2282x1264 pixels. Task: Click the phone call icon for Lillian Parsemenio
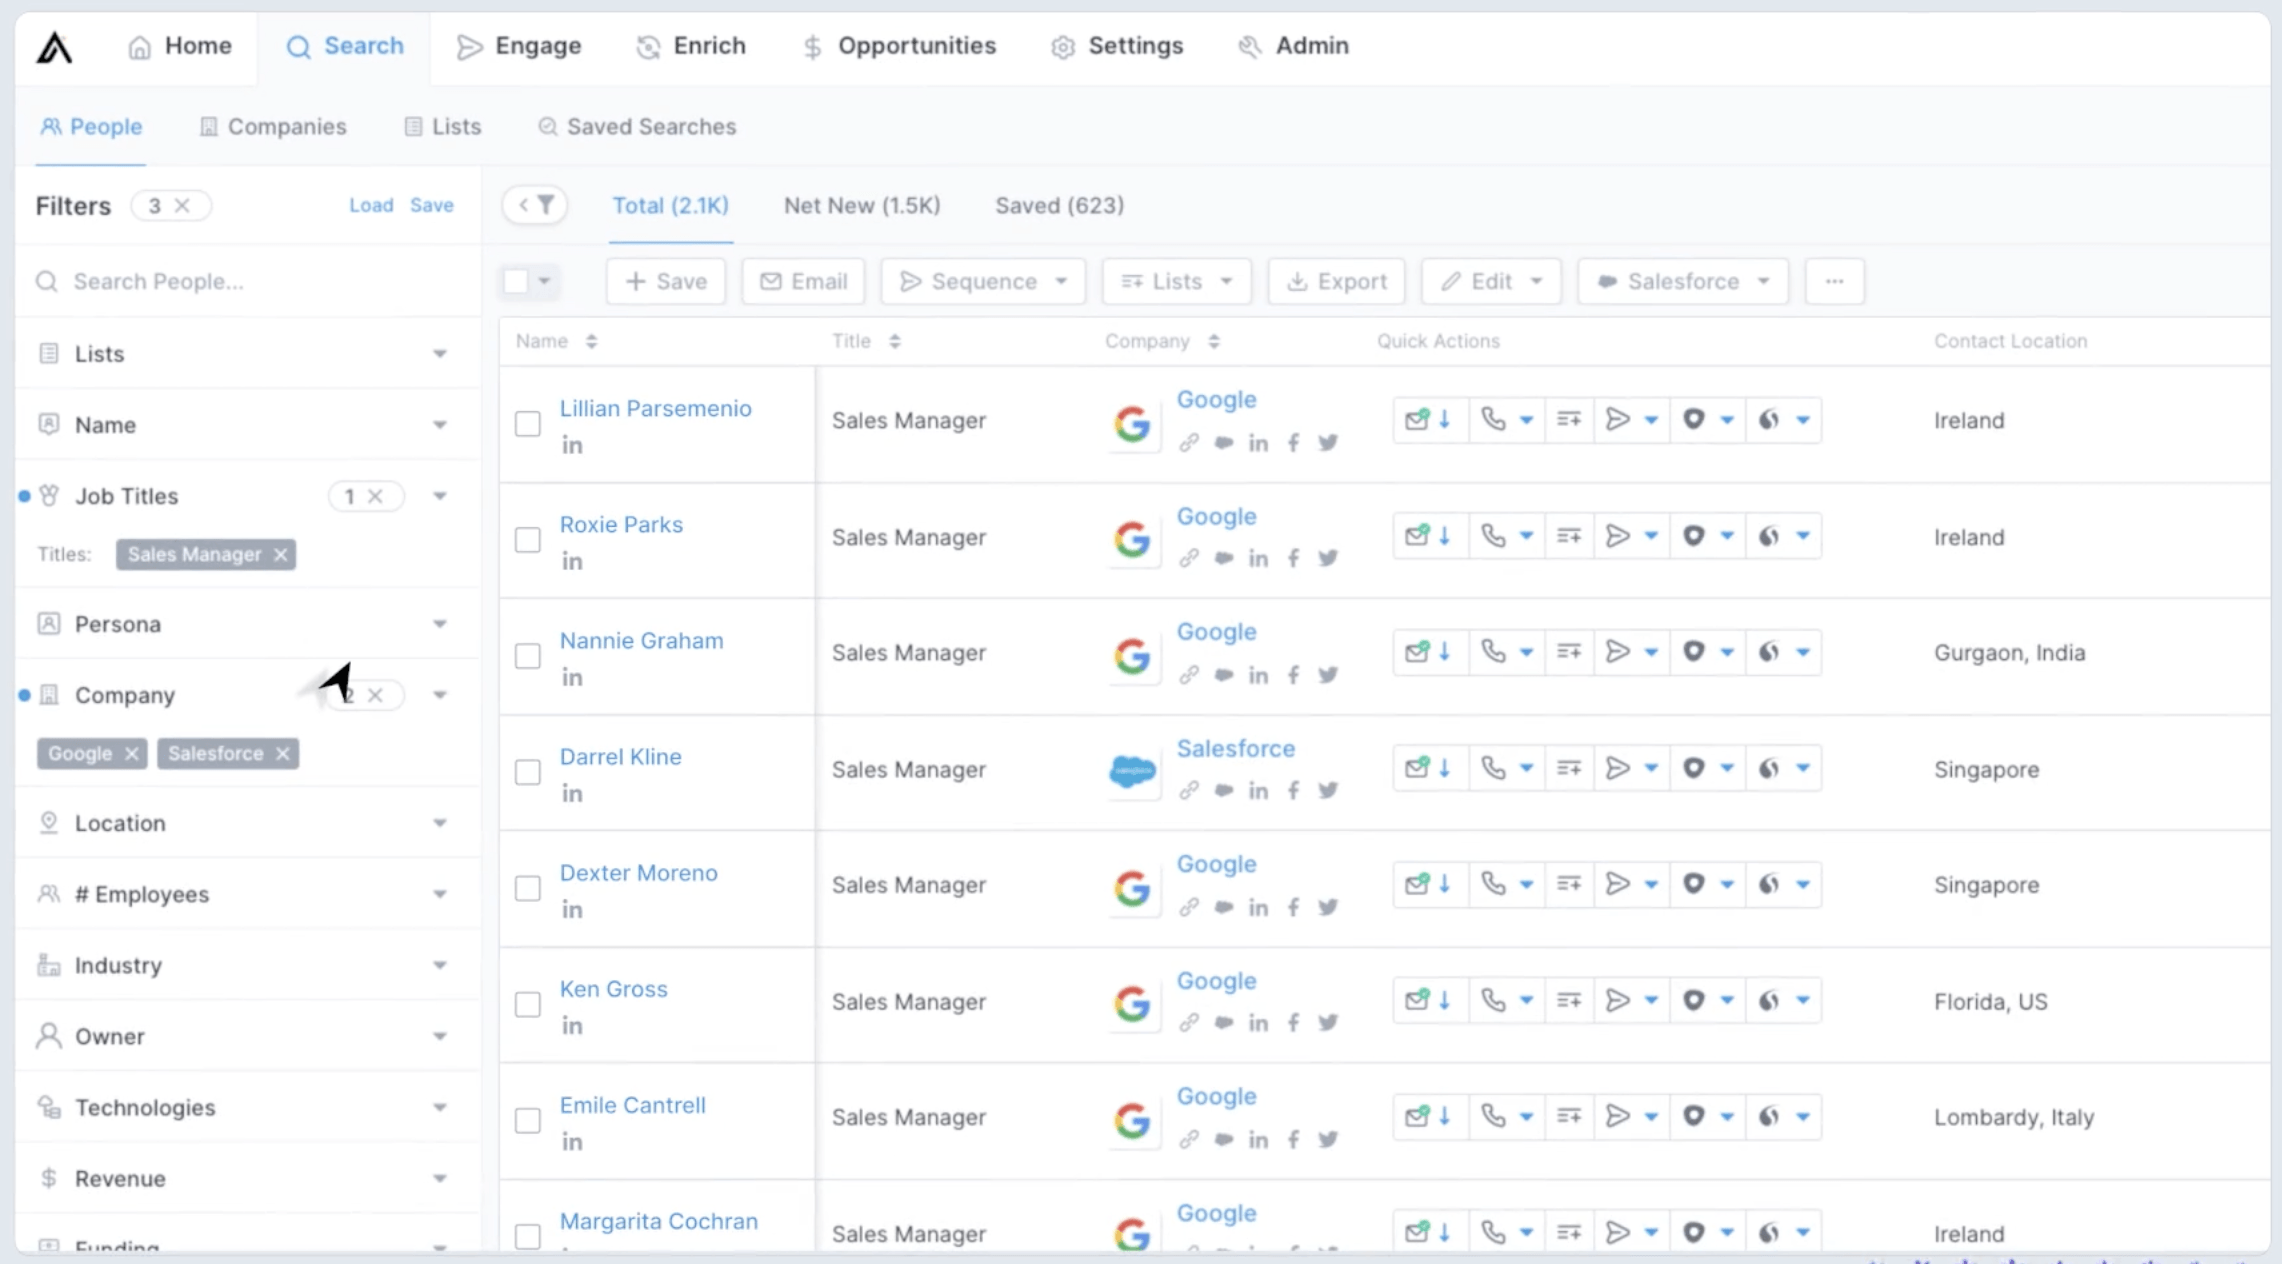pos(1493,419)
